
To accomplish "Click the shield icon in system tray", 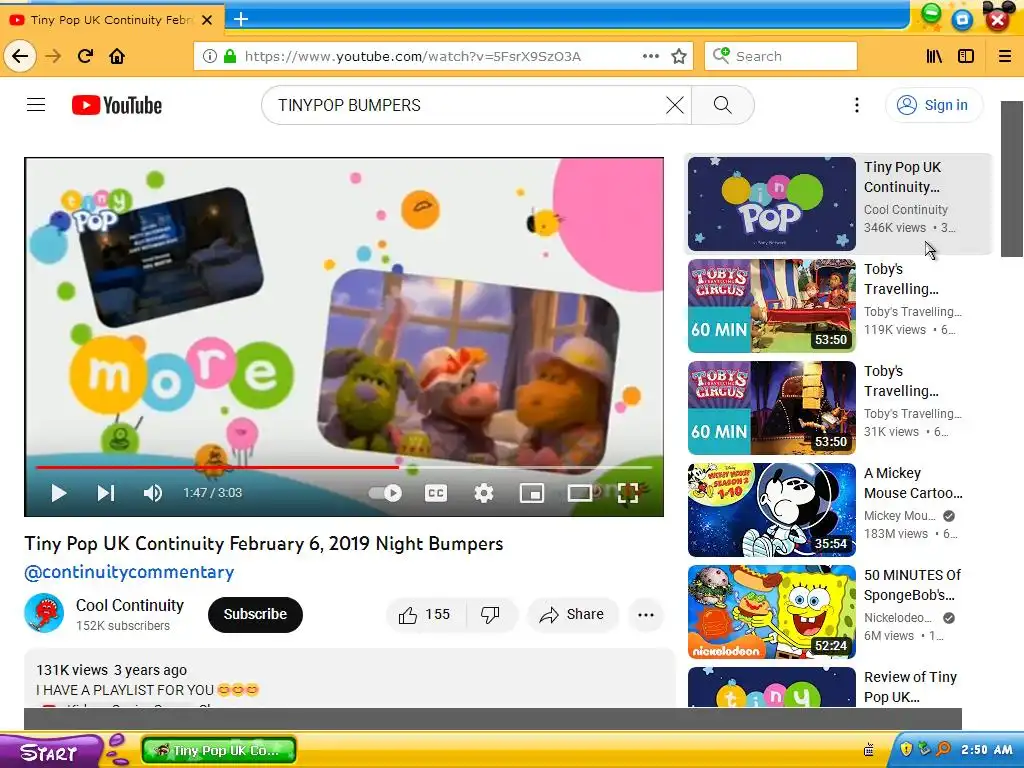I will click(x=906, y=749).
